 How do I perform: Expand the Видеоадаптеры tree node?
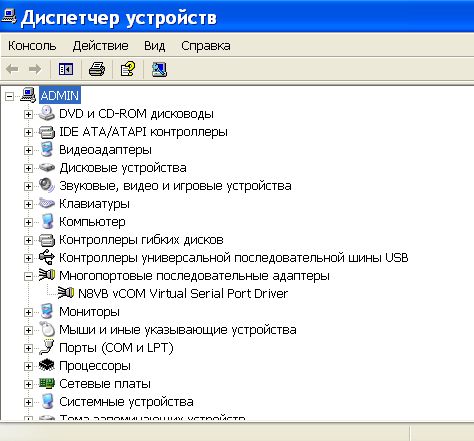(x=28, y=150)
